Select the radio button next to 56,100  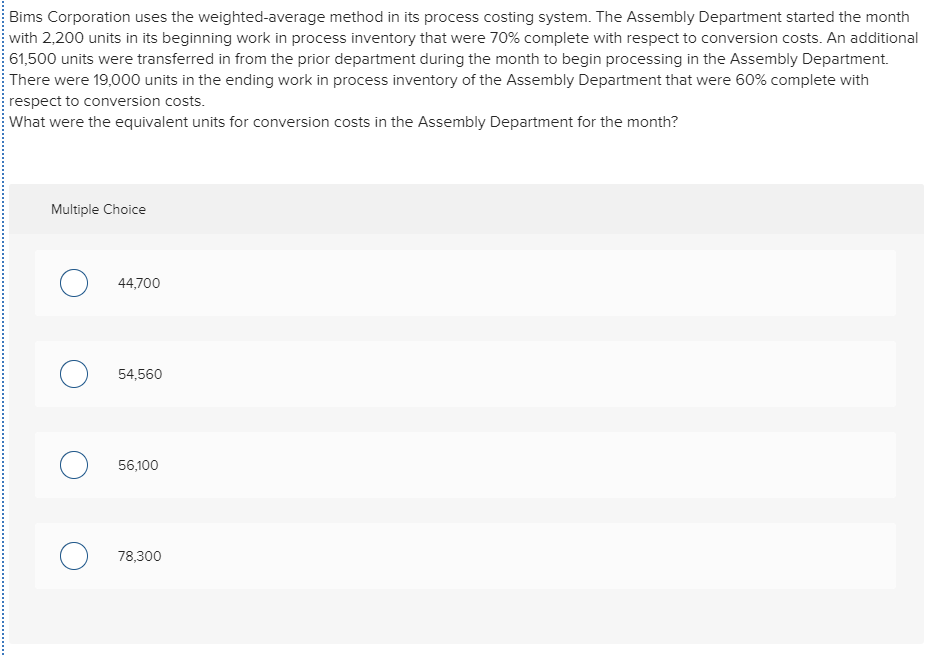pos(73,465)
